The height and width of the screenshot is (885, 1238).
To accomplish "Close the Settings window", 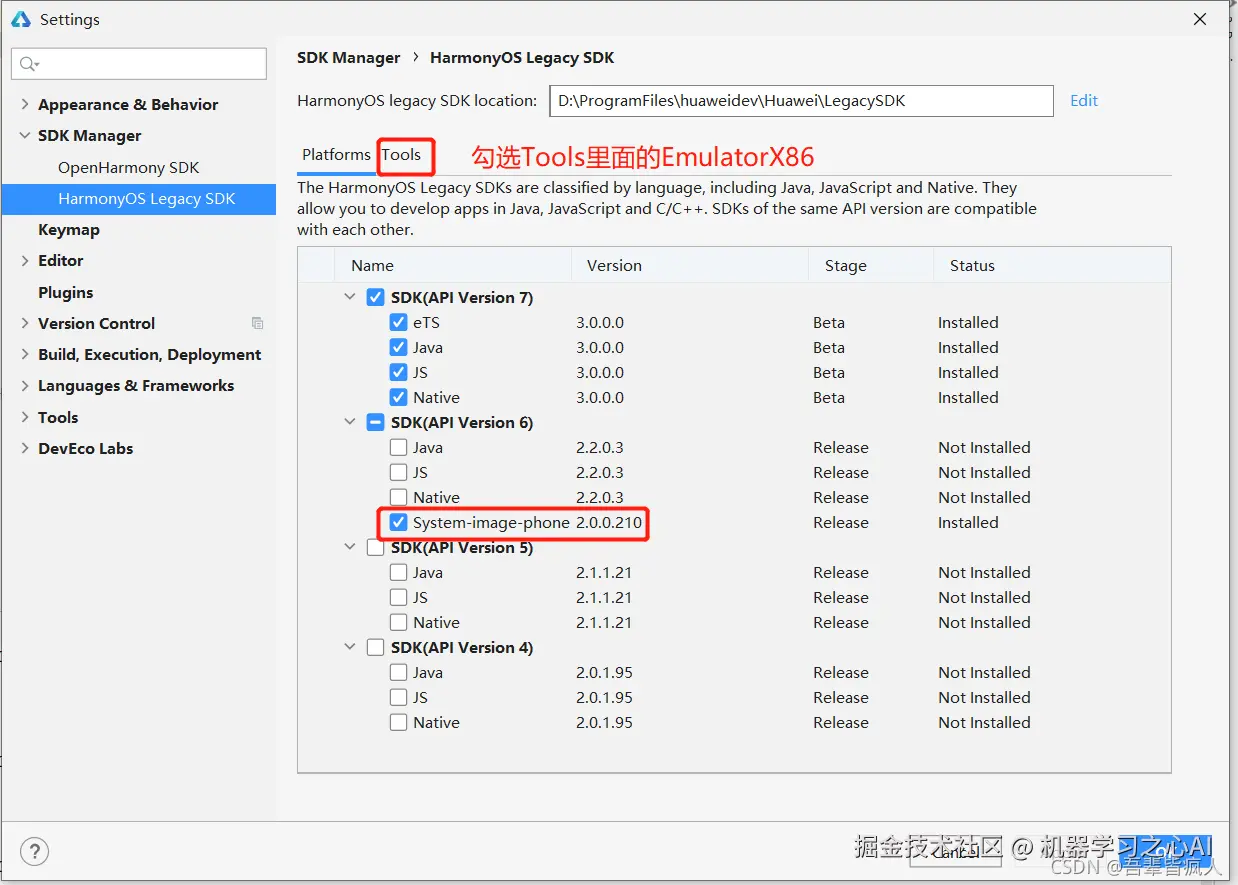I will click(1199, 19).
